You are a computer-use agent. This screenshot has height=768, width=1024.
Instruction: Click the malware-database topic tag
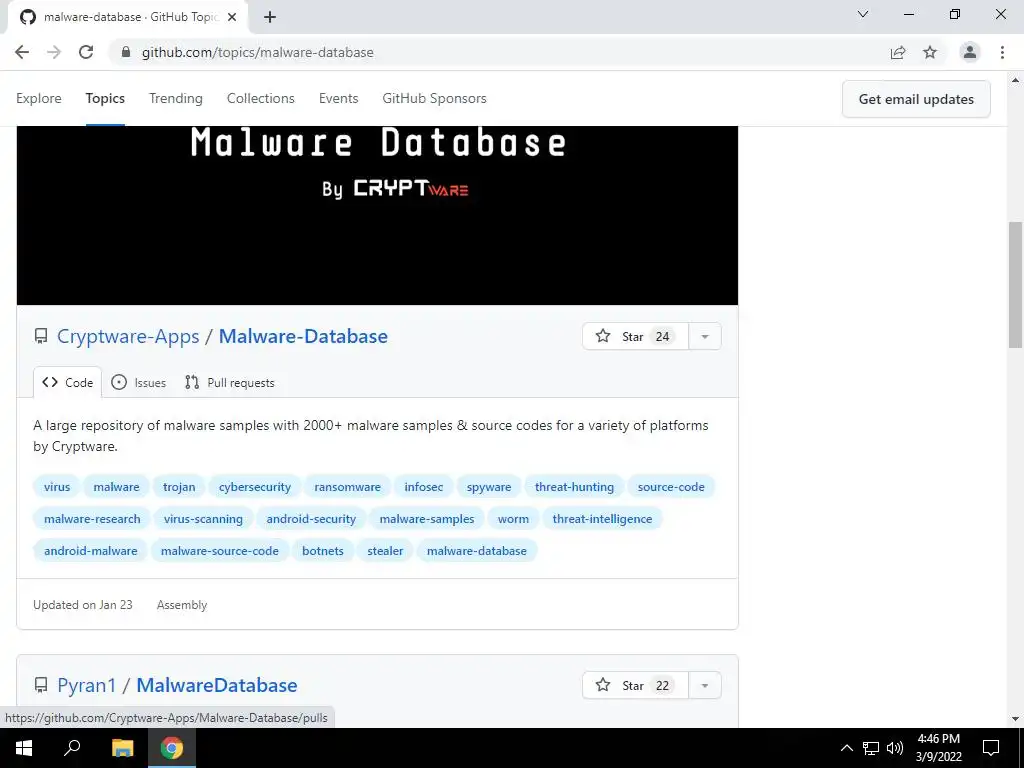click(477, 551)
